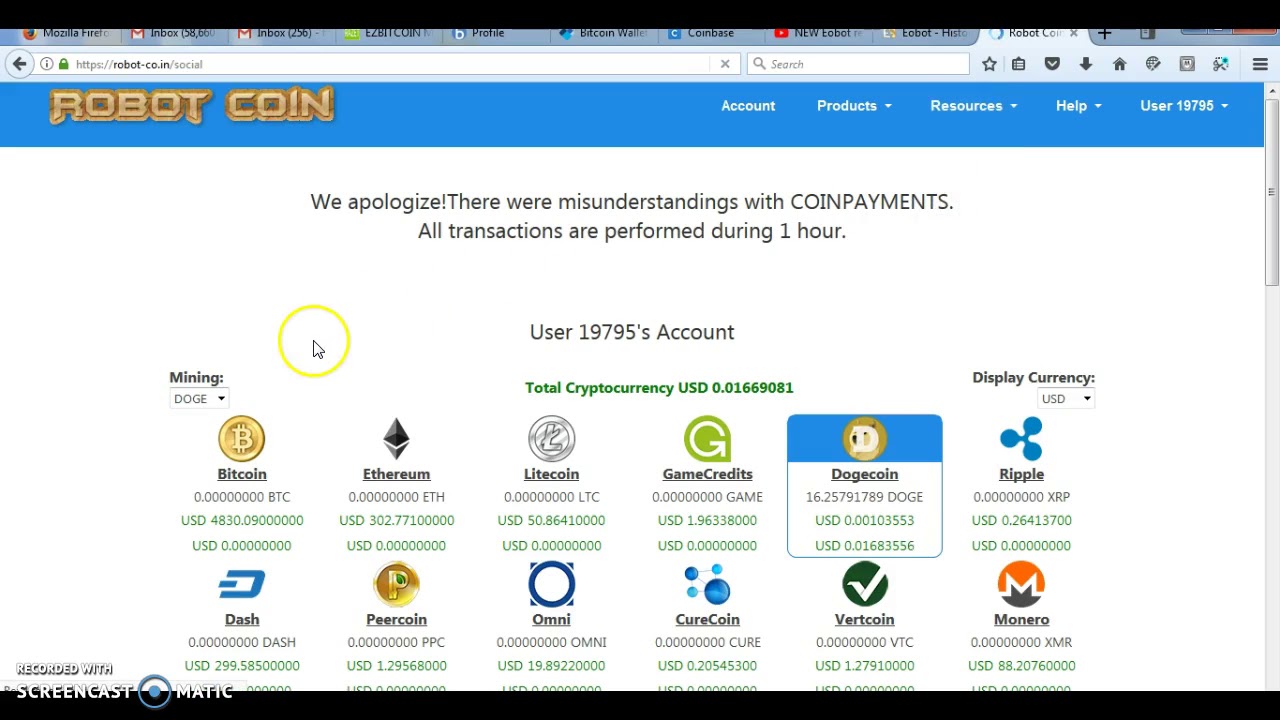The image size is (1280, 720).
Task: Click the Peercoin icon
Action: 396,585
